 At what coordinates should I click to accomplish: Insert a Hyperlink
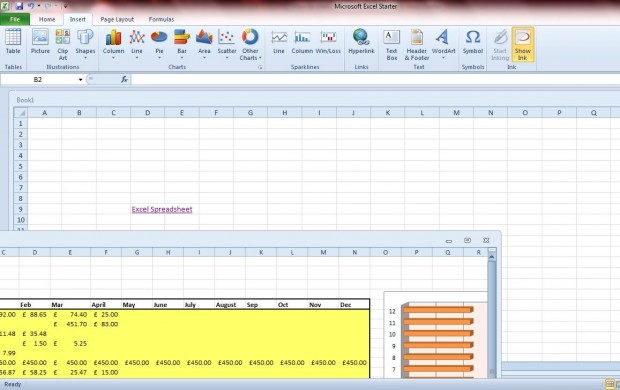361,42
